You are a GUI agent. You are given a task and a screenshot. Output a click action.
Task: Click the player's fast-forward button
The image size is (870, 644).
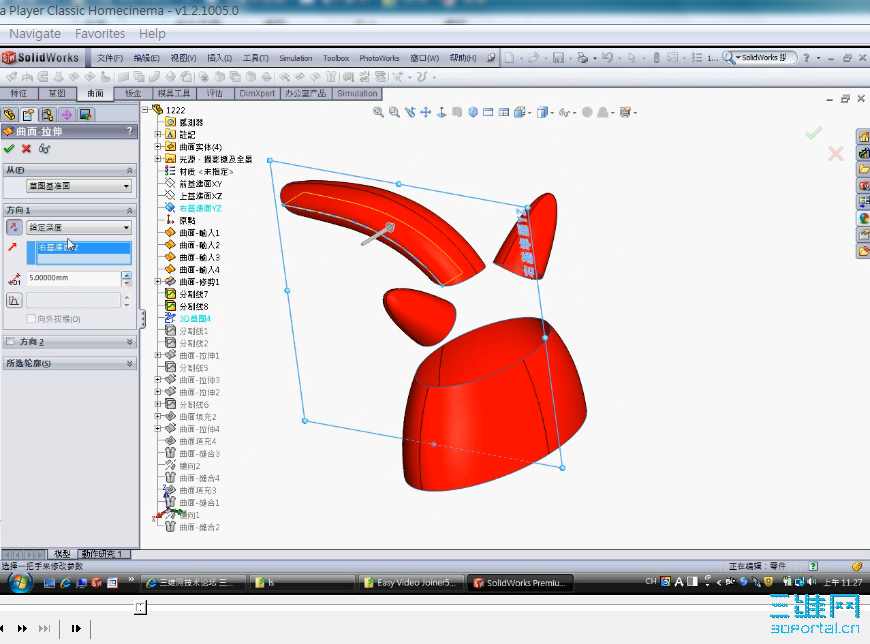pos(22,628)
